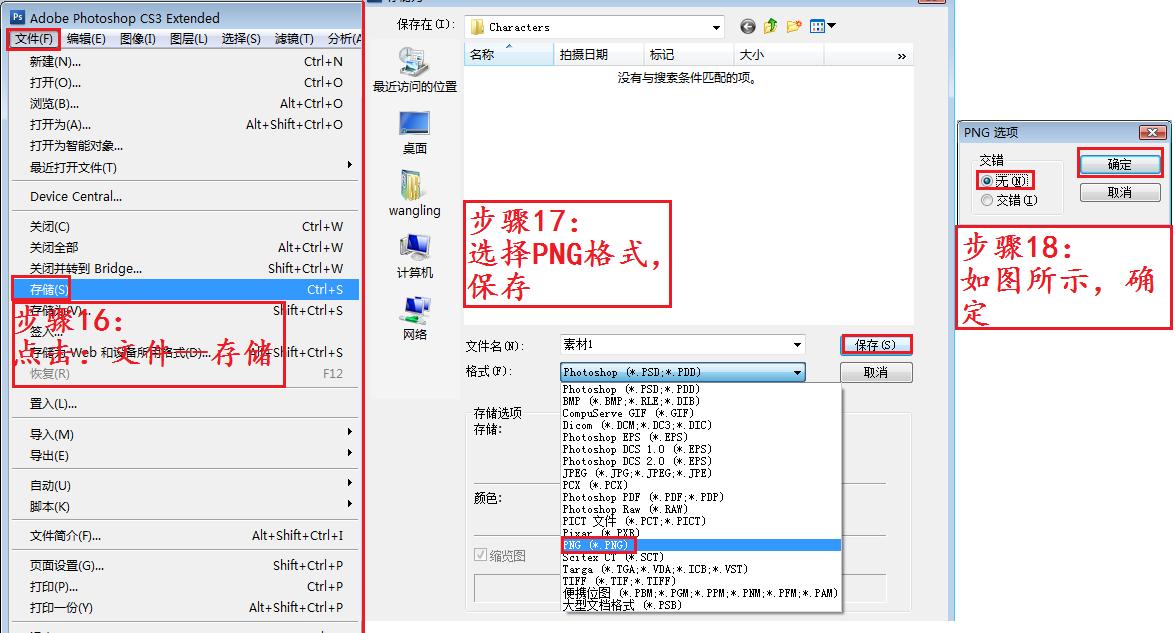1175x633 pixels.
Task: Select 无(N) interlace radio button
Action: [987, 181]
